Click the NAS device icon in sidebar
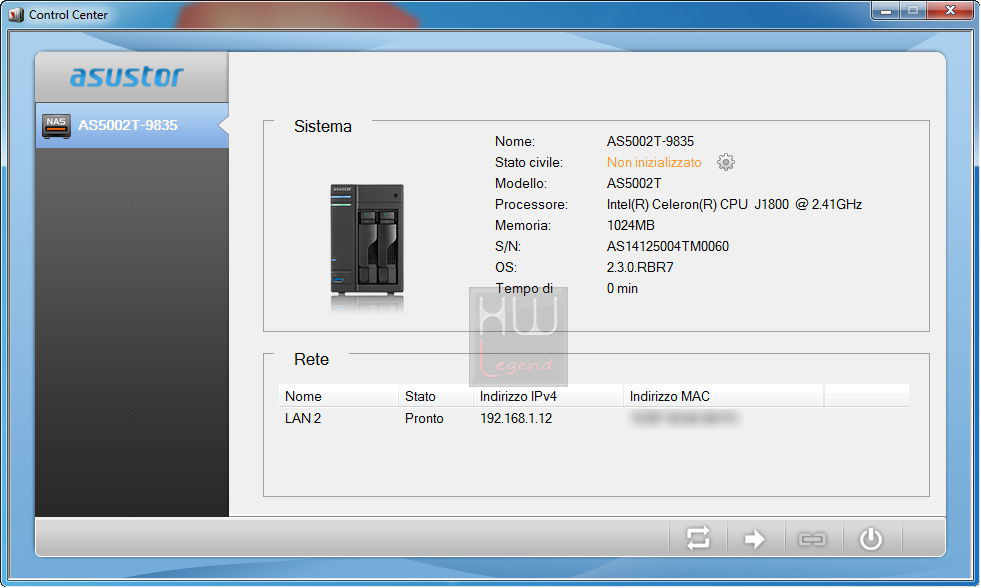Viewport: 981px width, 588px height. (56, 125)
